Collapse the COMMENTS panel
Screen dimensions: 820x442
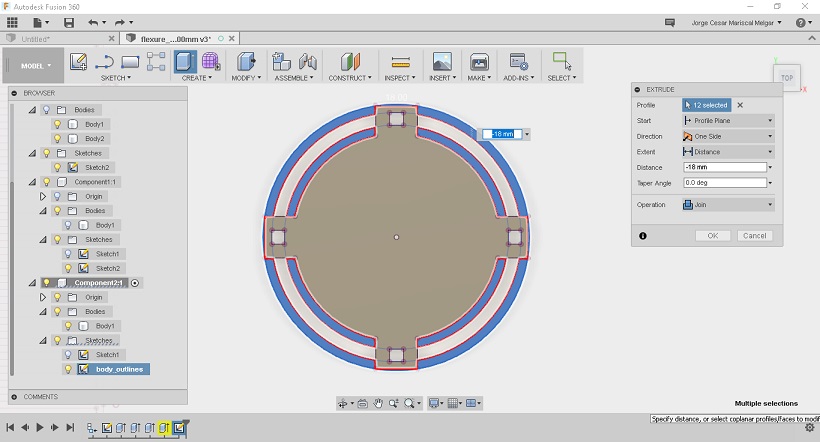point(14,397)
